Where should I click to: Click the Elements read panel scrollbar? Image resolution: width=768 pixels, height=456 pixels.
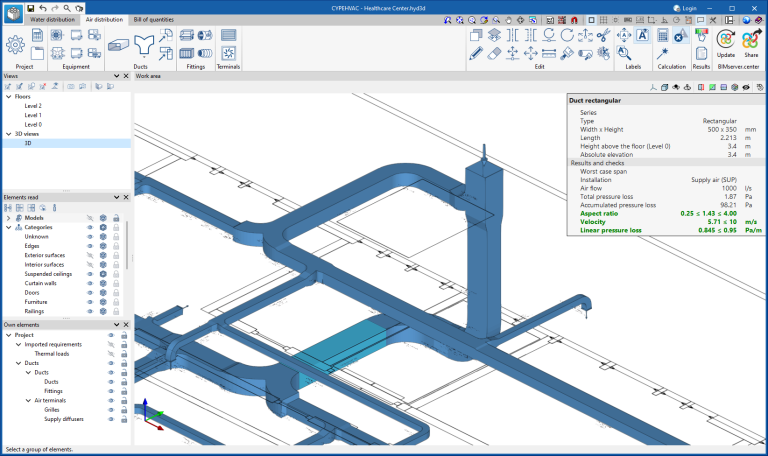[127, 245]
